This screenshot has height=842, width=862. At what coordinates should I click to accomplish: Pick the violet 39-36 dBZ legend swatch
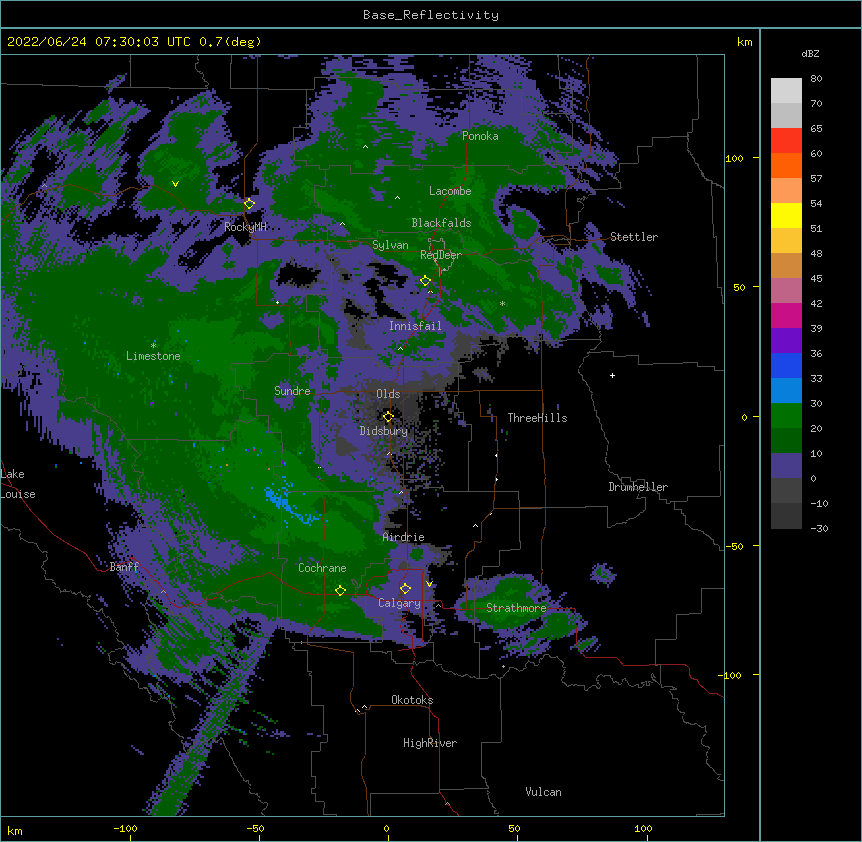click(786, 341)
